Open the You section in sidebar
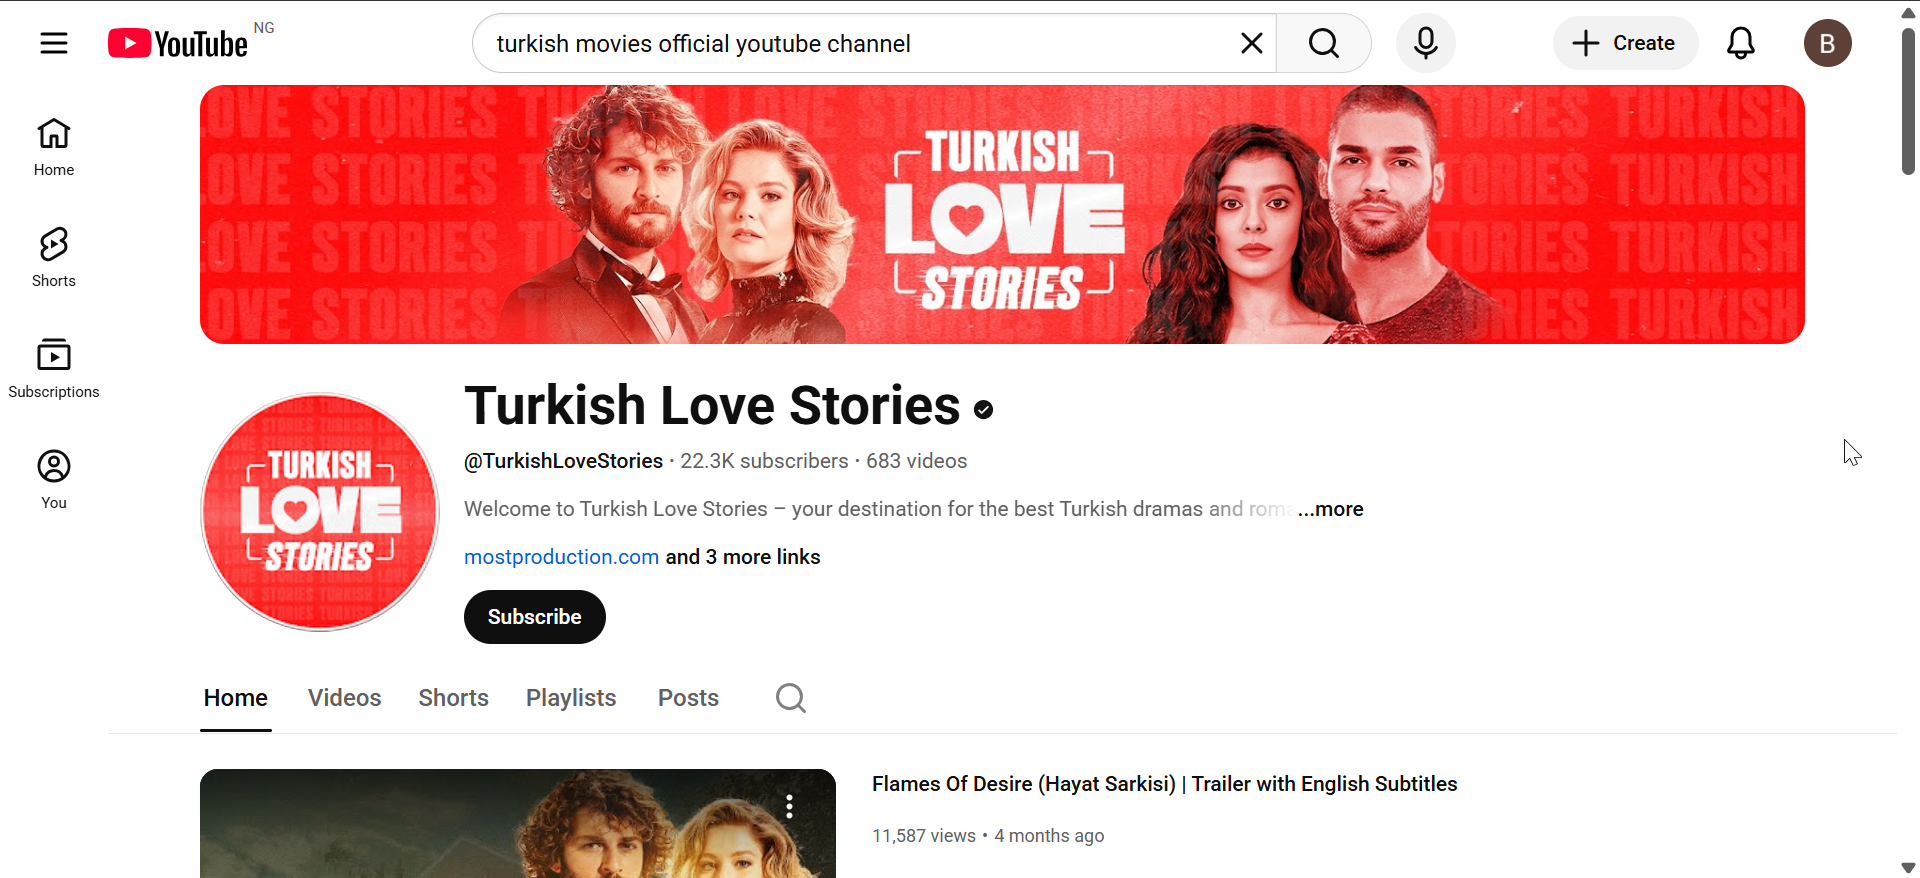This screenshot has height=878, width=1920. (54, 480)
